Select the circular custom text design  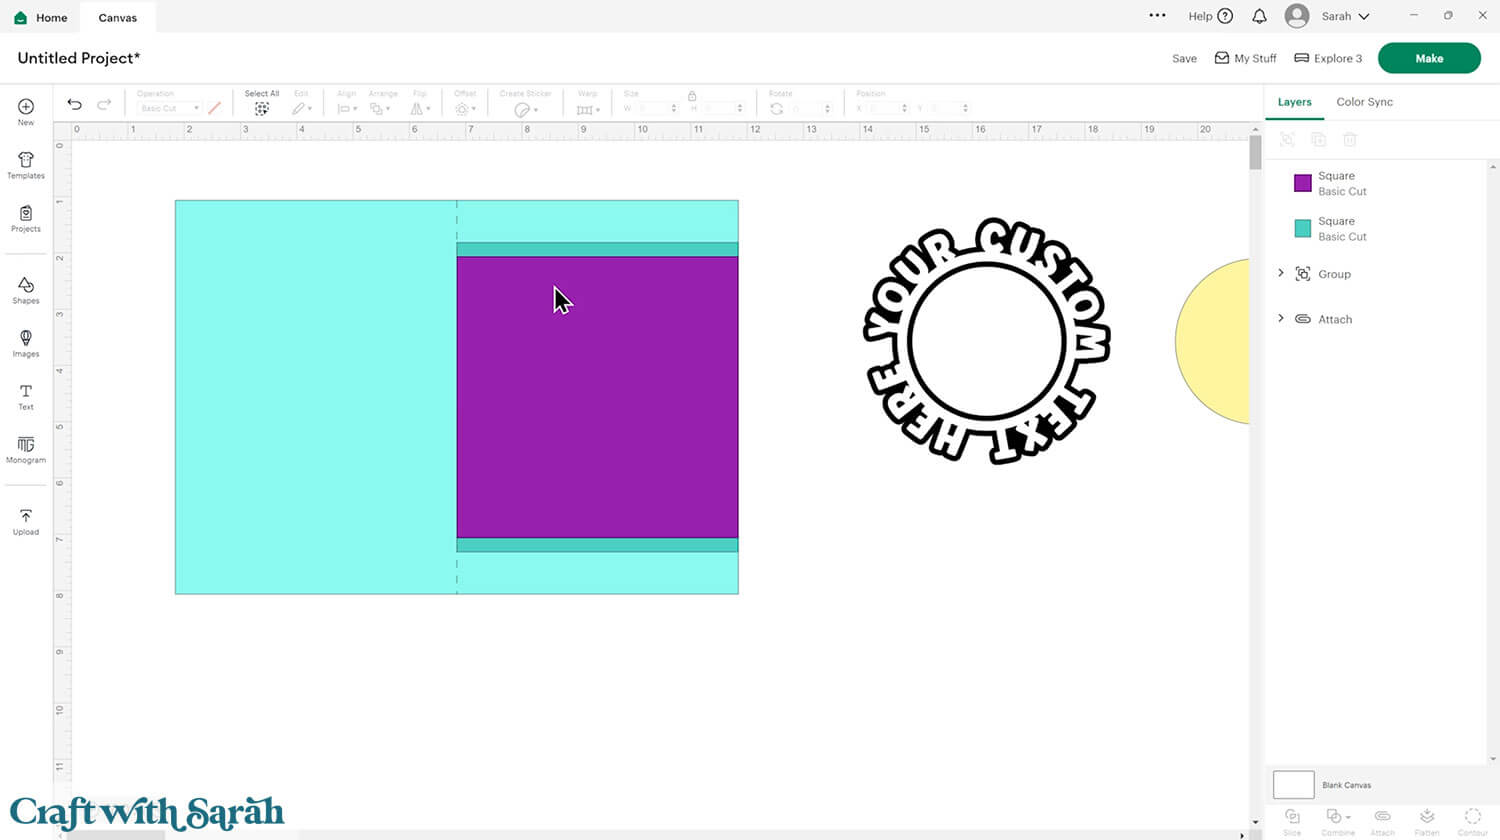[x=986, y=340]
